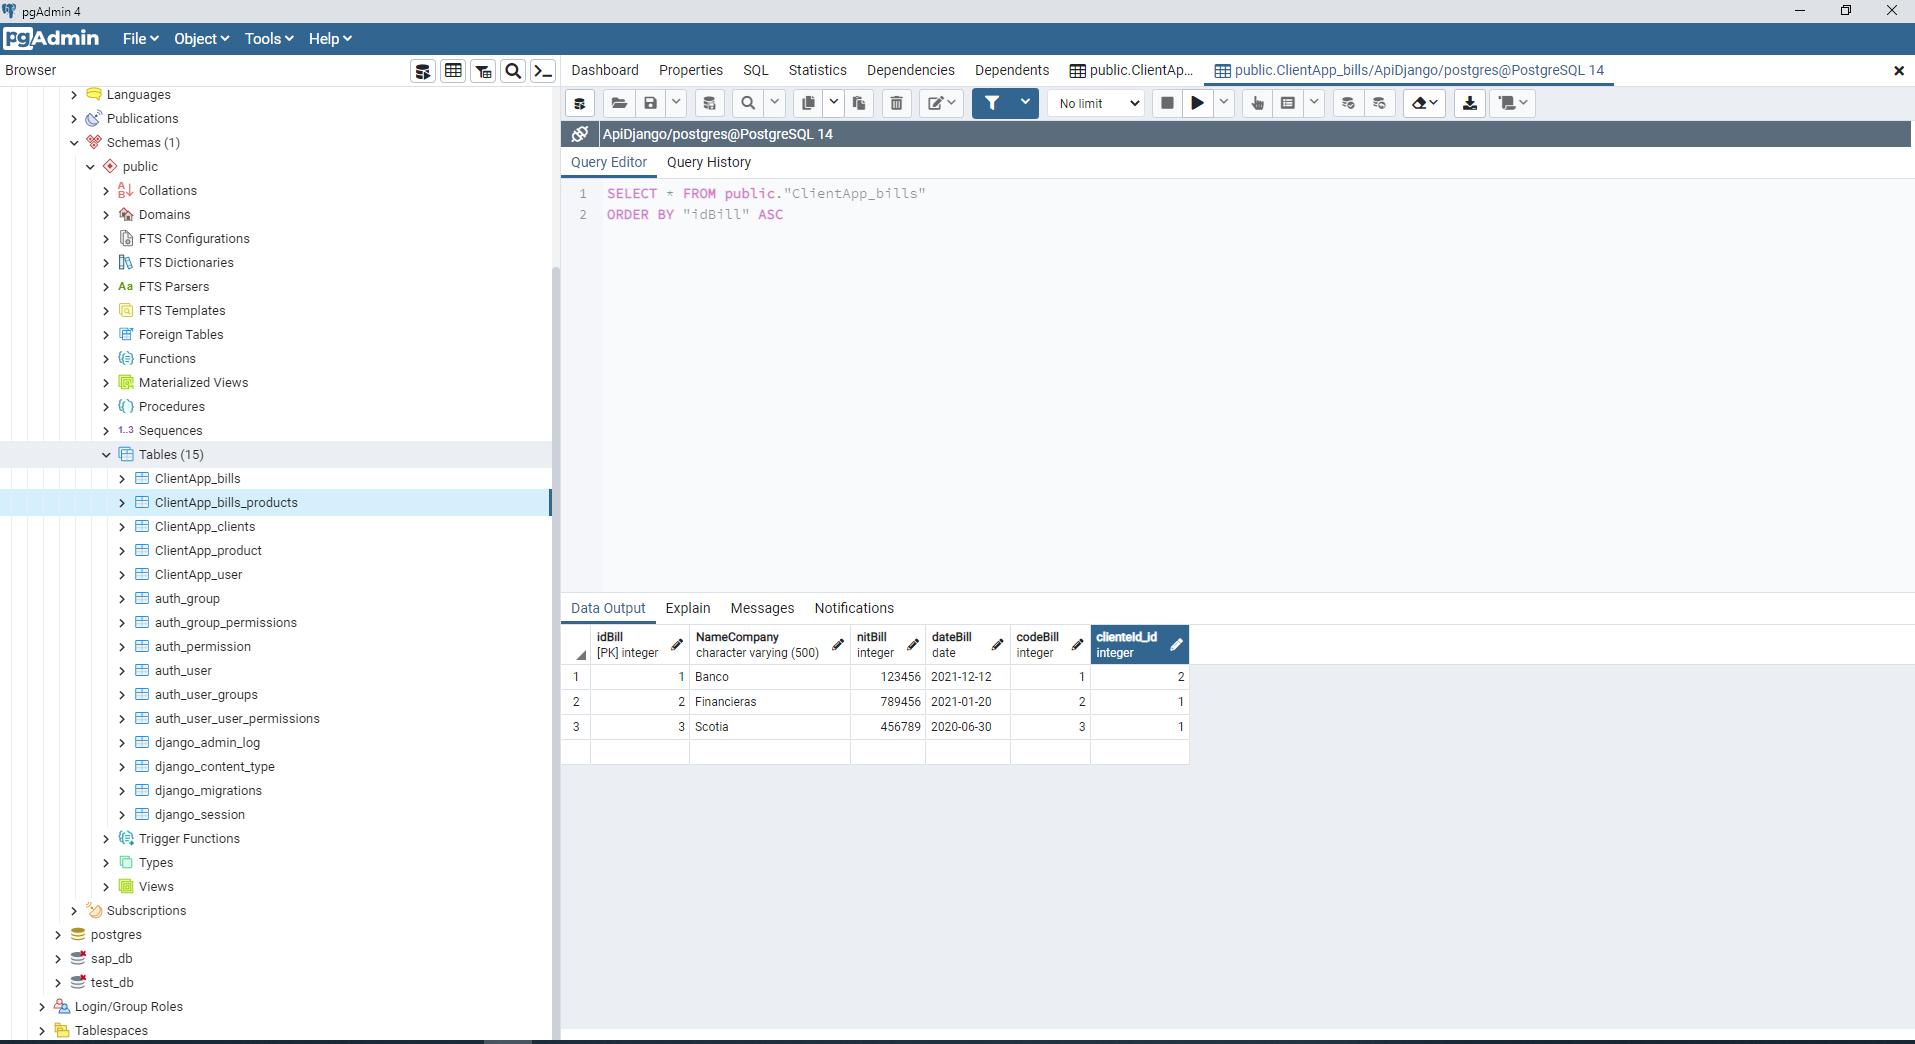Open the No limit rows dropdown

tap(1094, 103)
